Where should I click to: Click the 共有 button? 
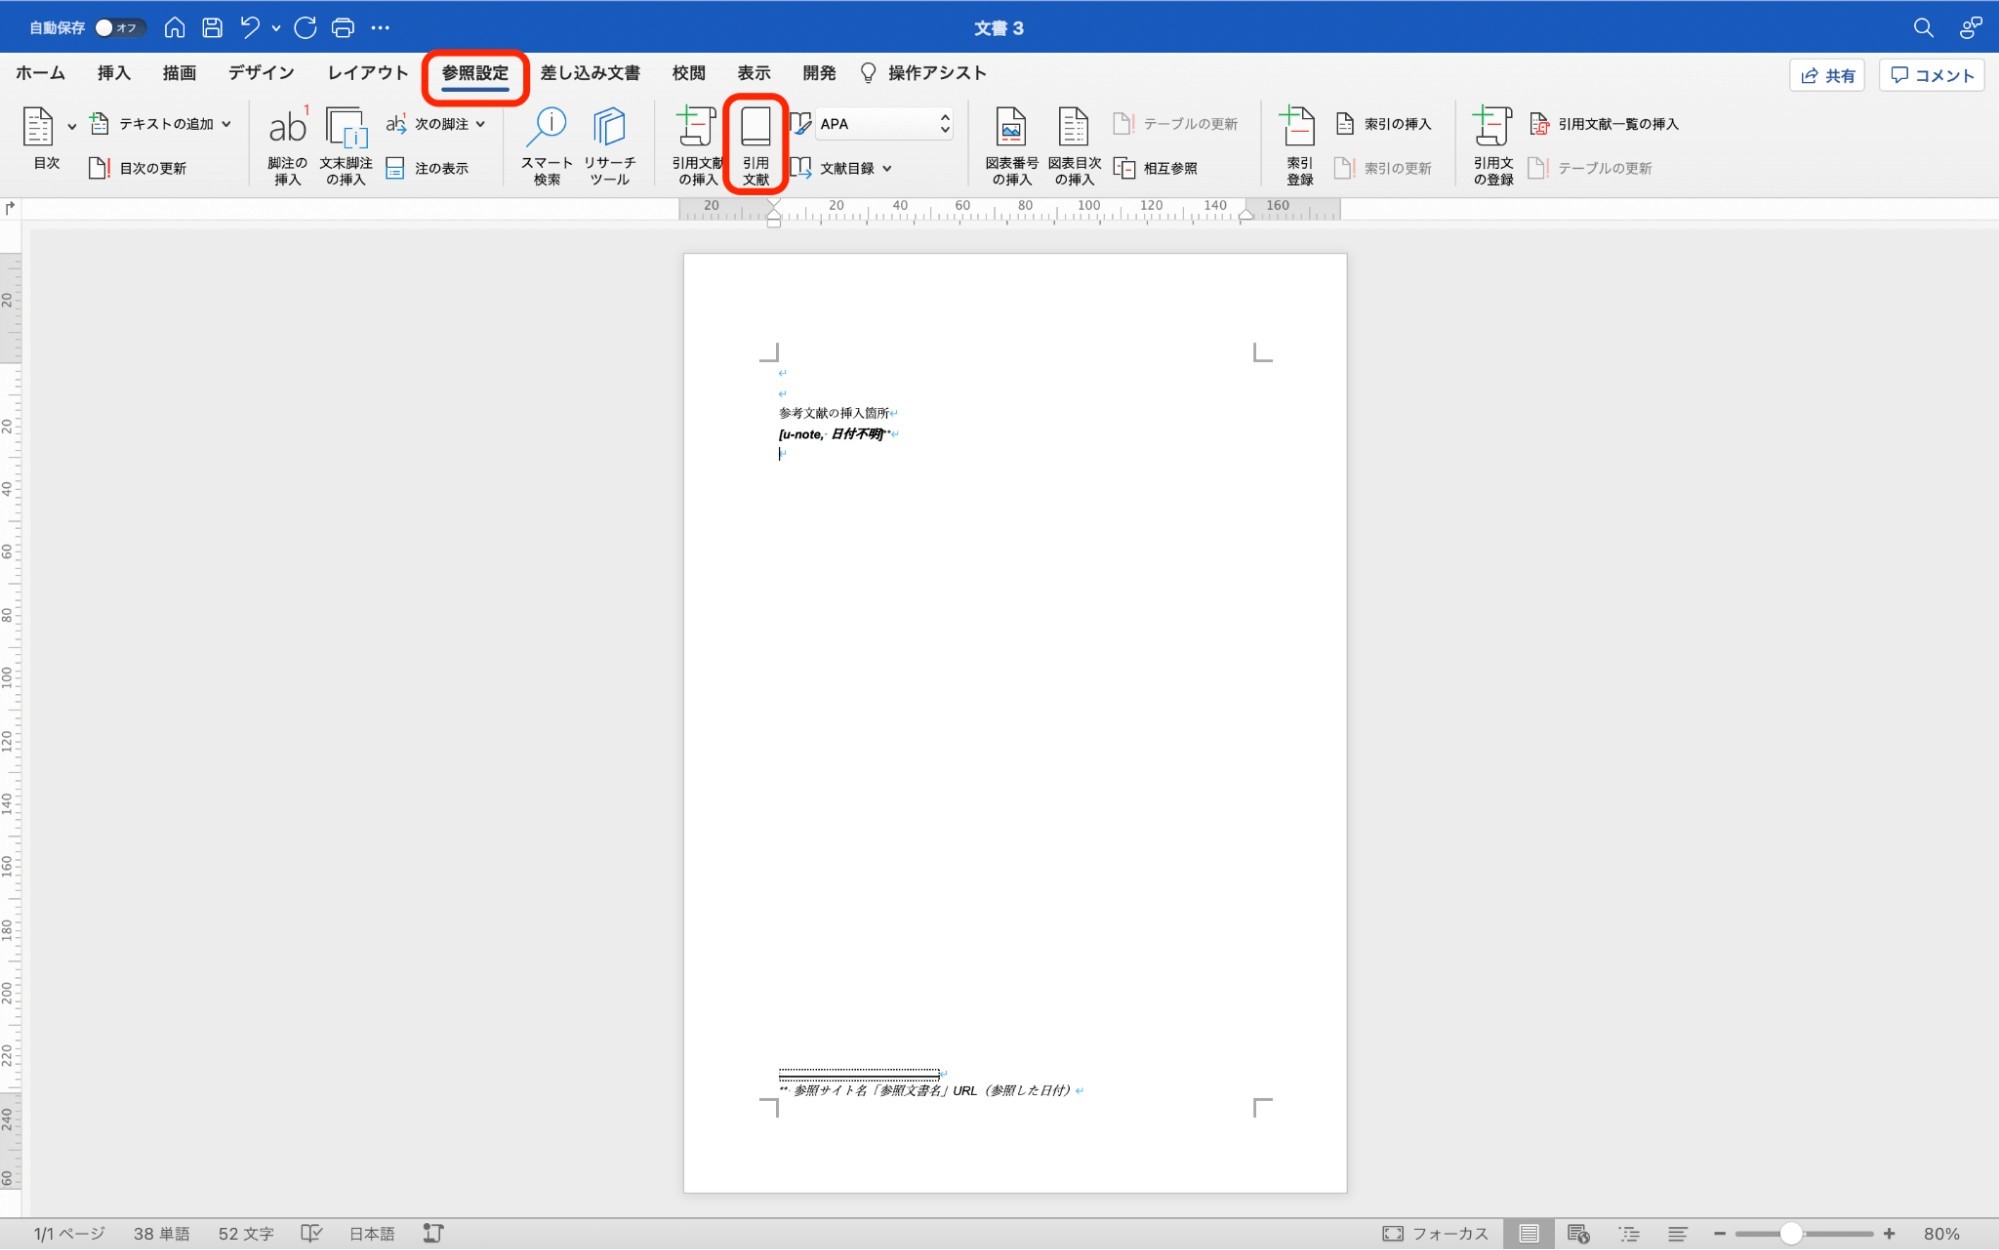pyautogui.click(x=1827, y=75)
